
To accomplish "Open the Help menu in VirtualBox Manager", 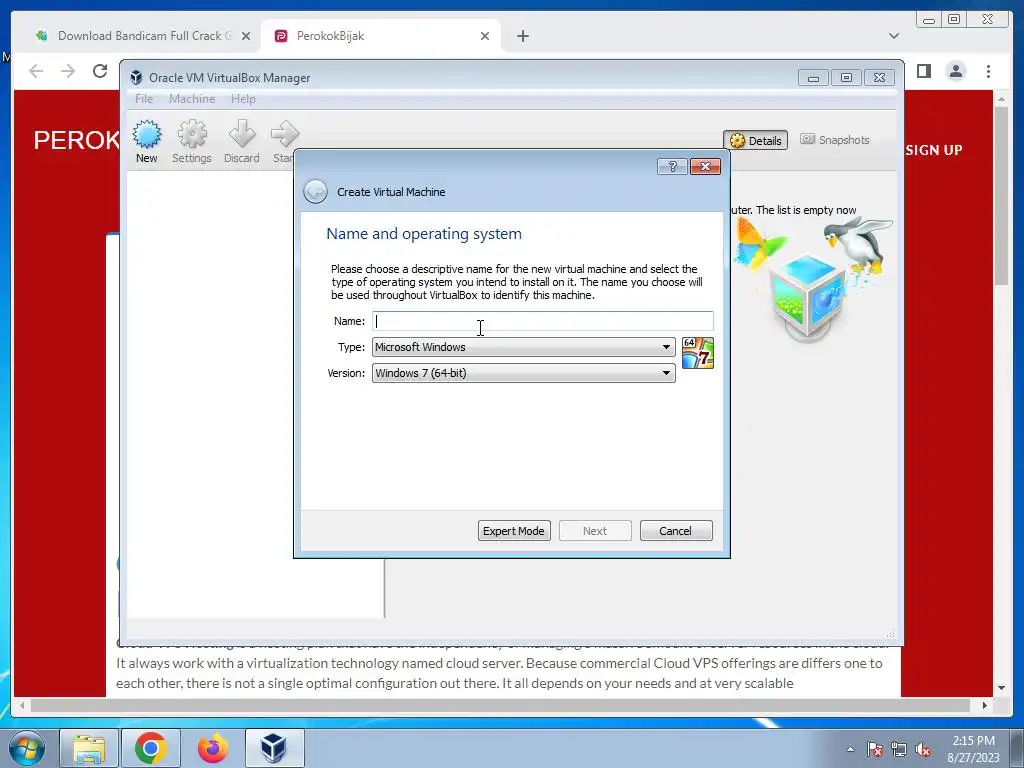I will coord(243,99).
